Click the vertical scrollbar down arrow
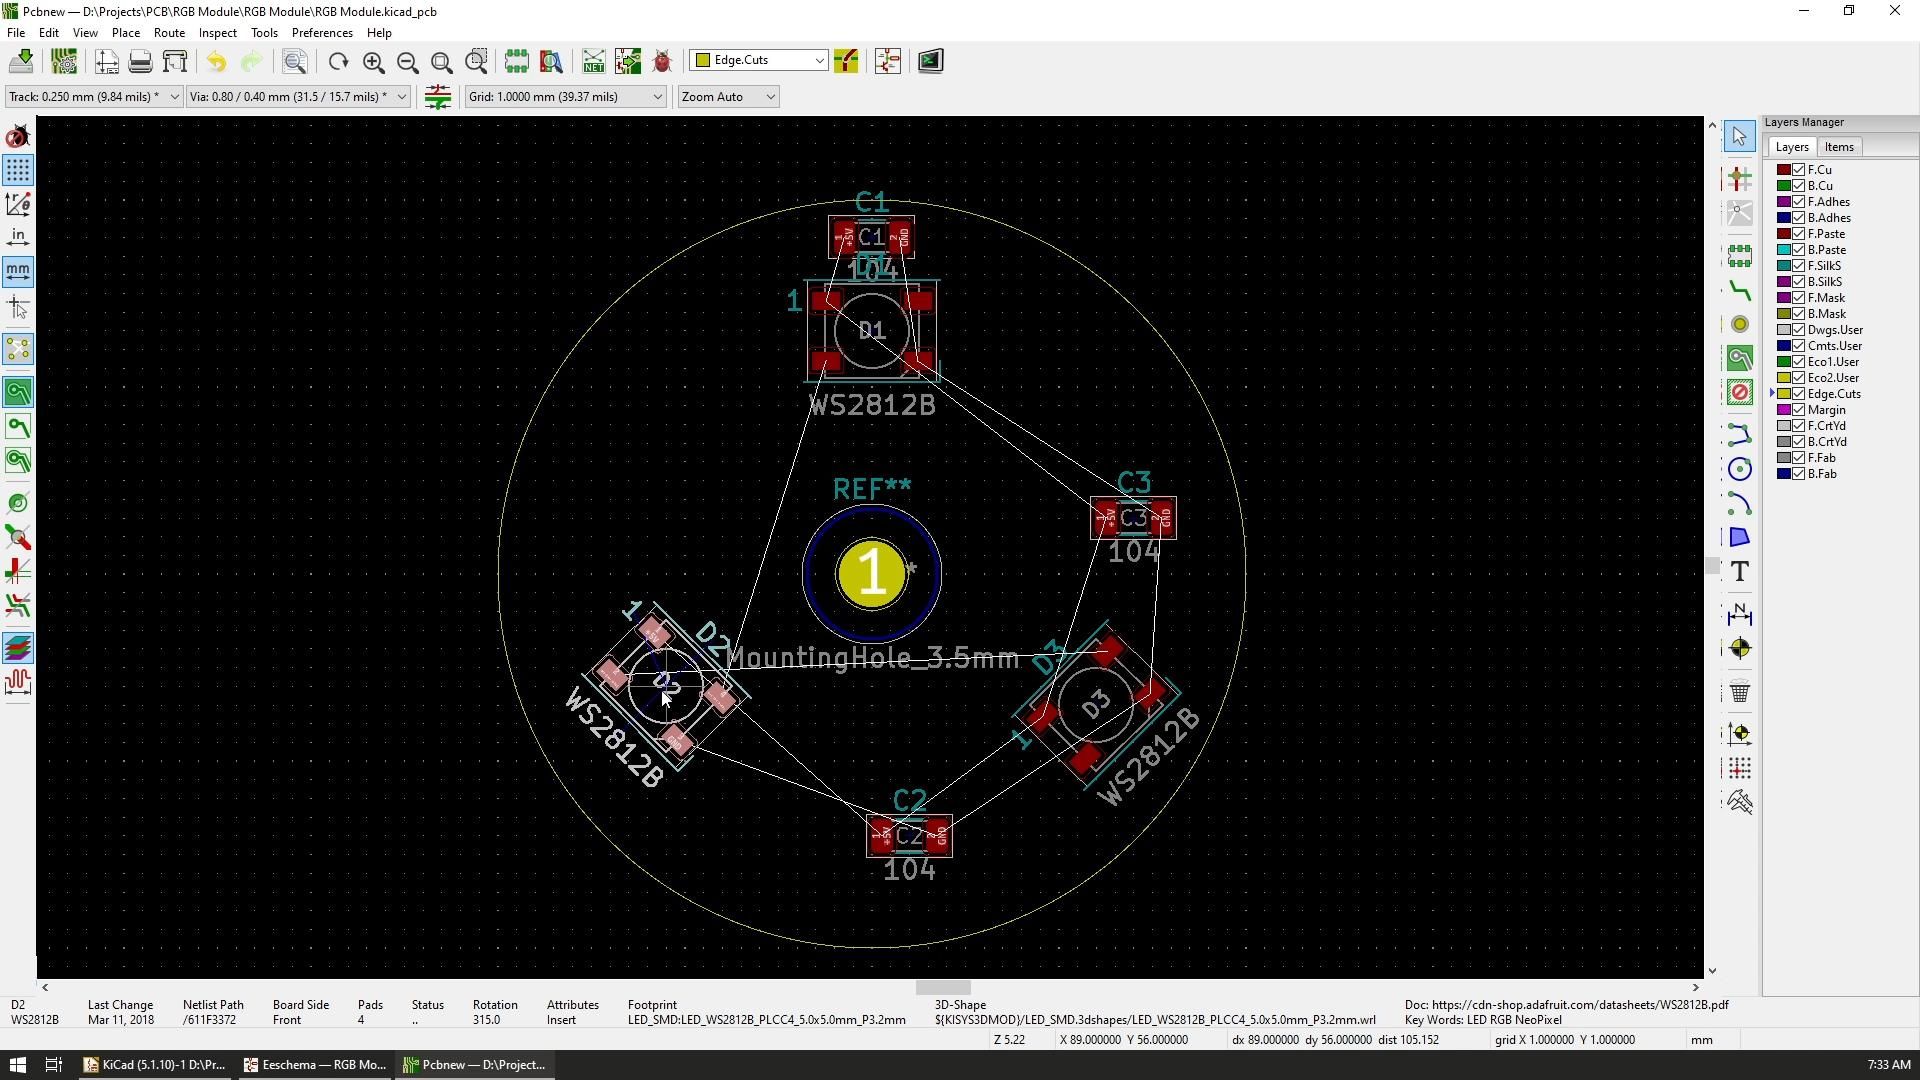Image resolution: width=1920 pixels, height=1080 pixels. click(1711, 969)
